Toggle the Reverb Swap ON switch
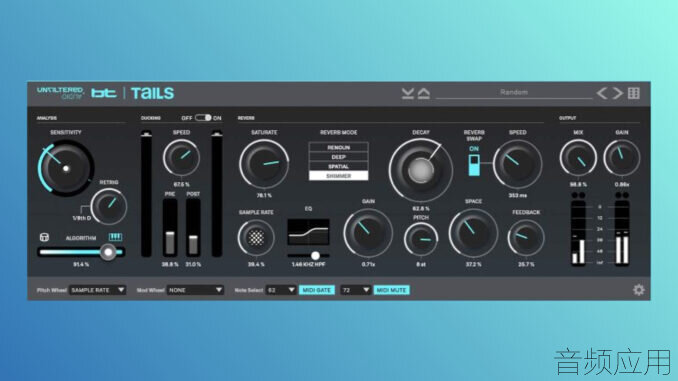Screen dimensions: 678x381 coord(474,165)
